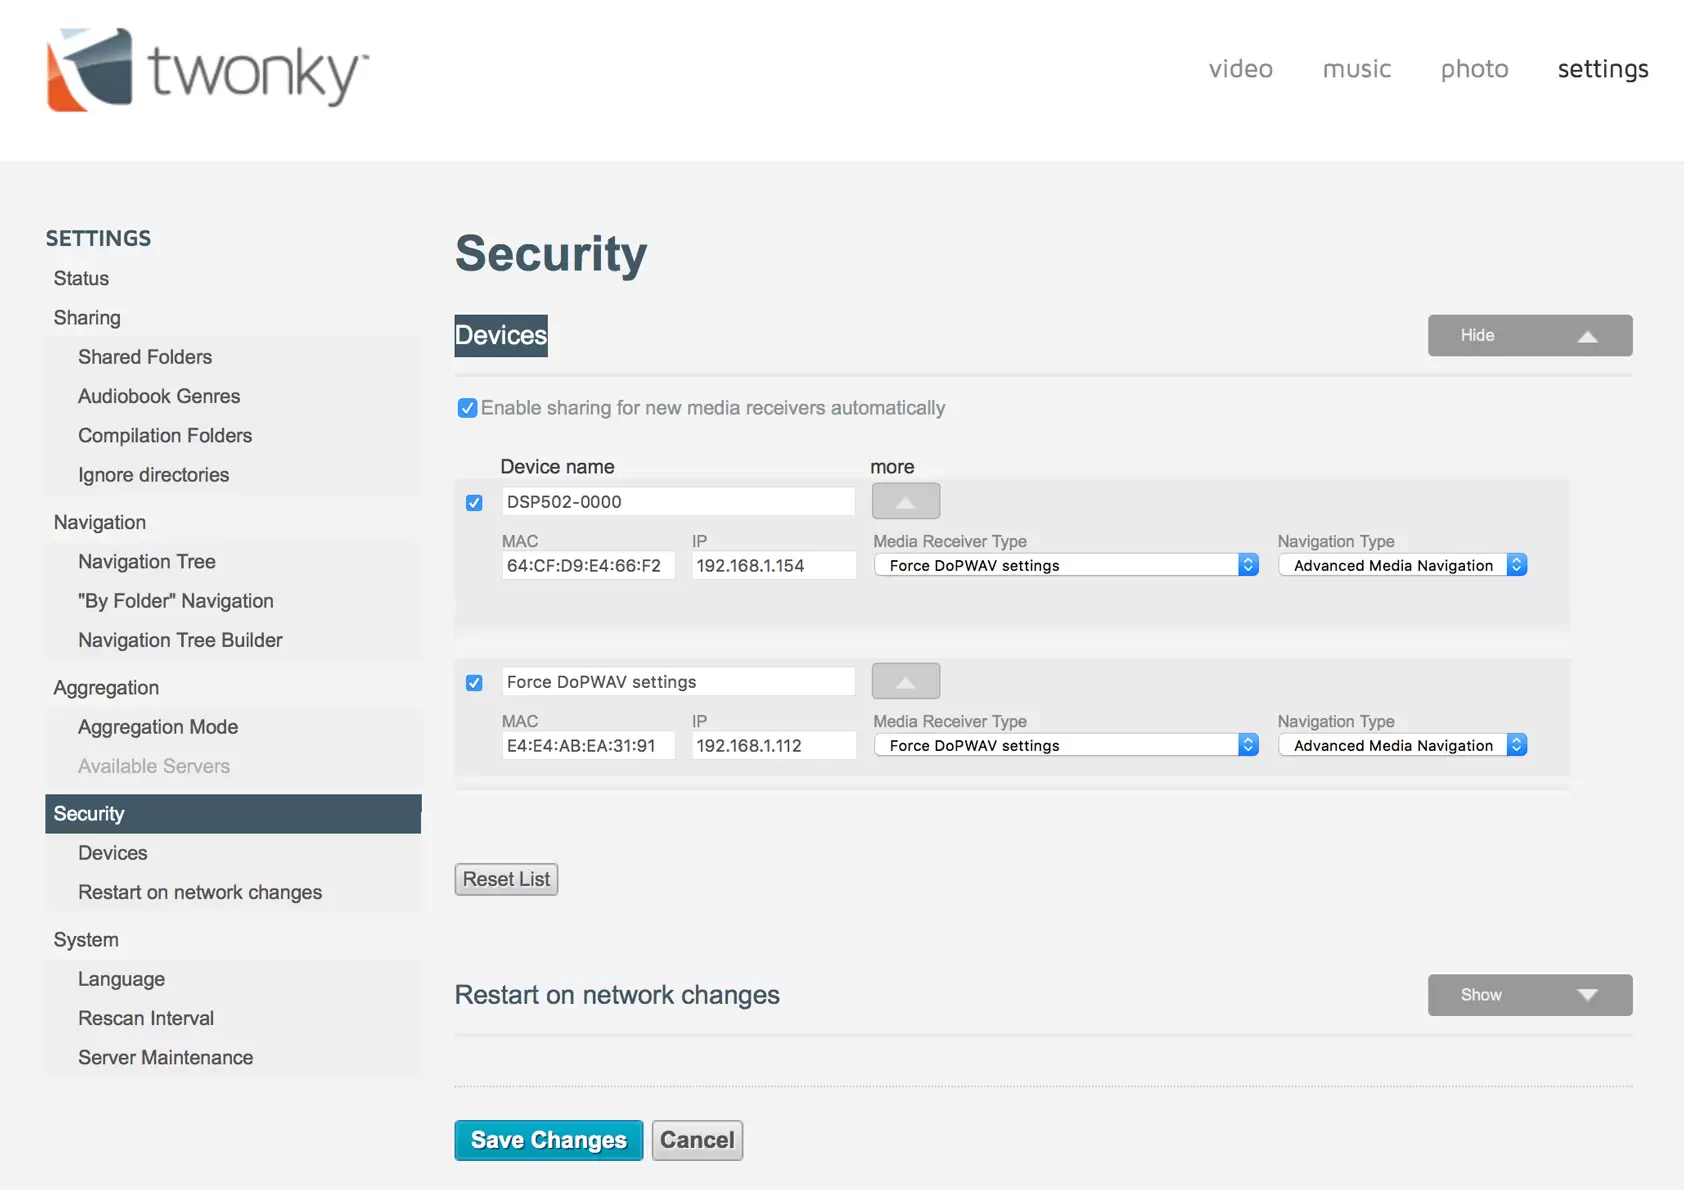Collapse more options for Force DoPWAV device
Screen dimensions: 1684x1190
click(x=905, y=681)
